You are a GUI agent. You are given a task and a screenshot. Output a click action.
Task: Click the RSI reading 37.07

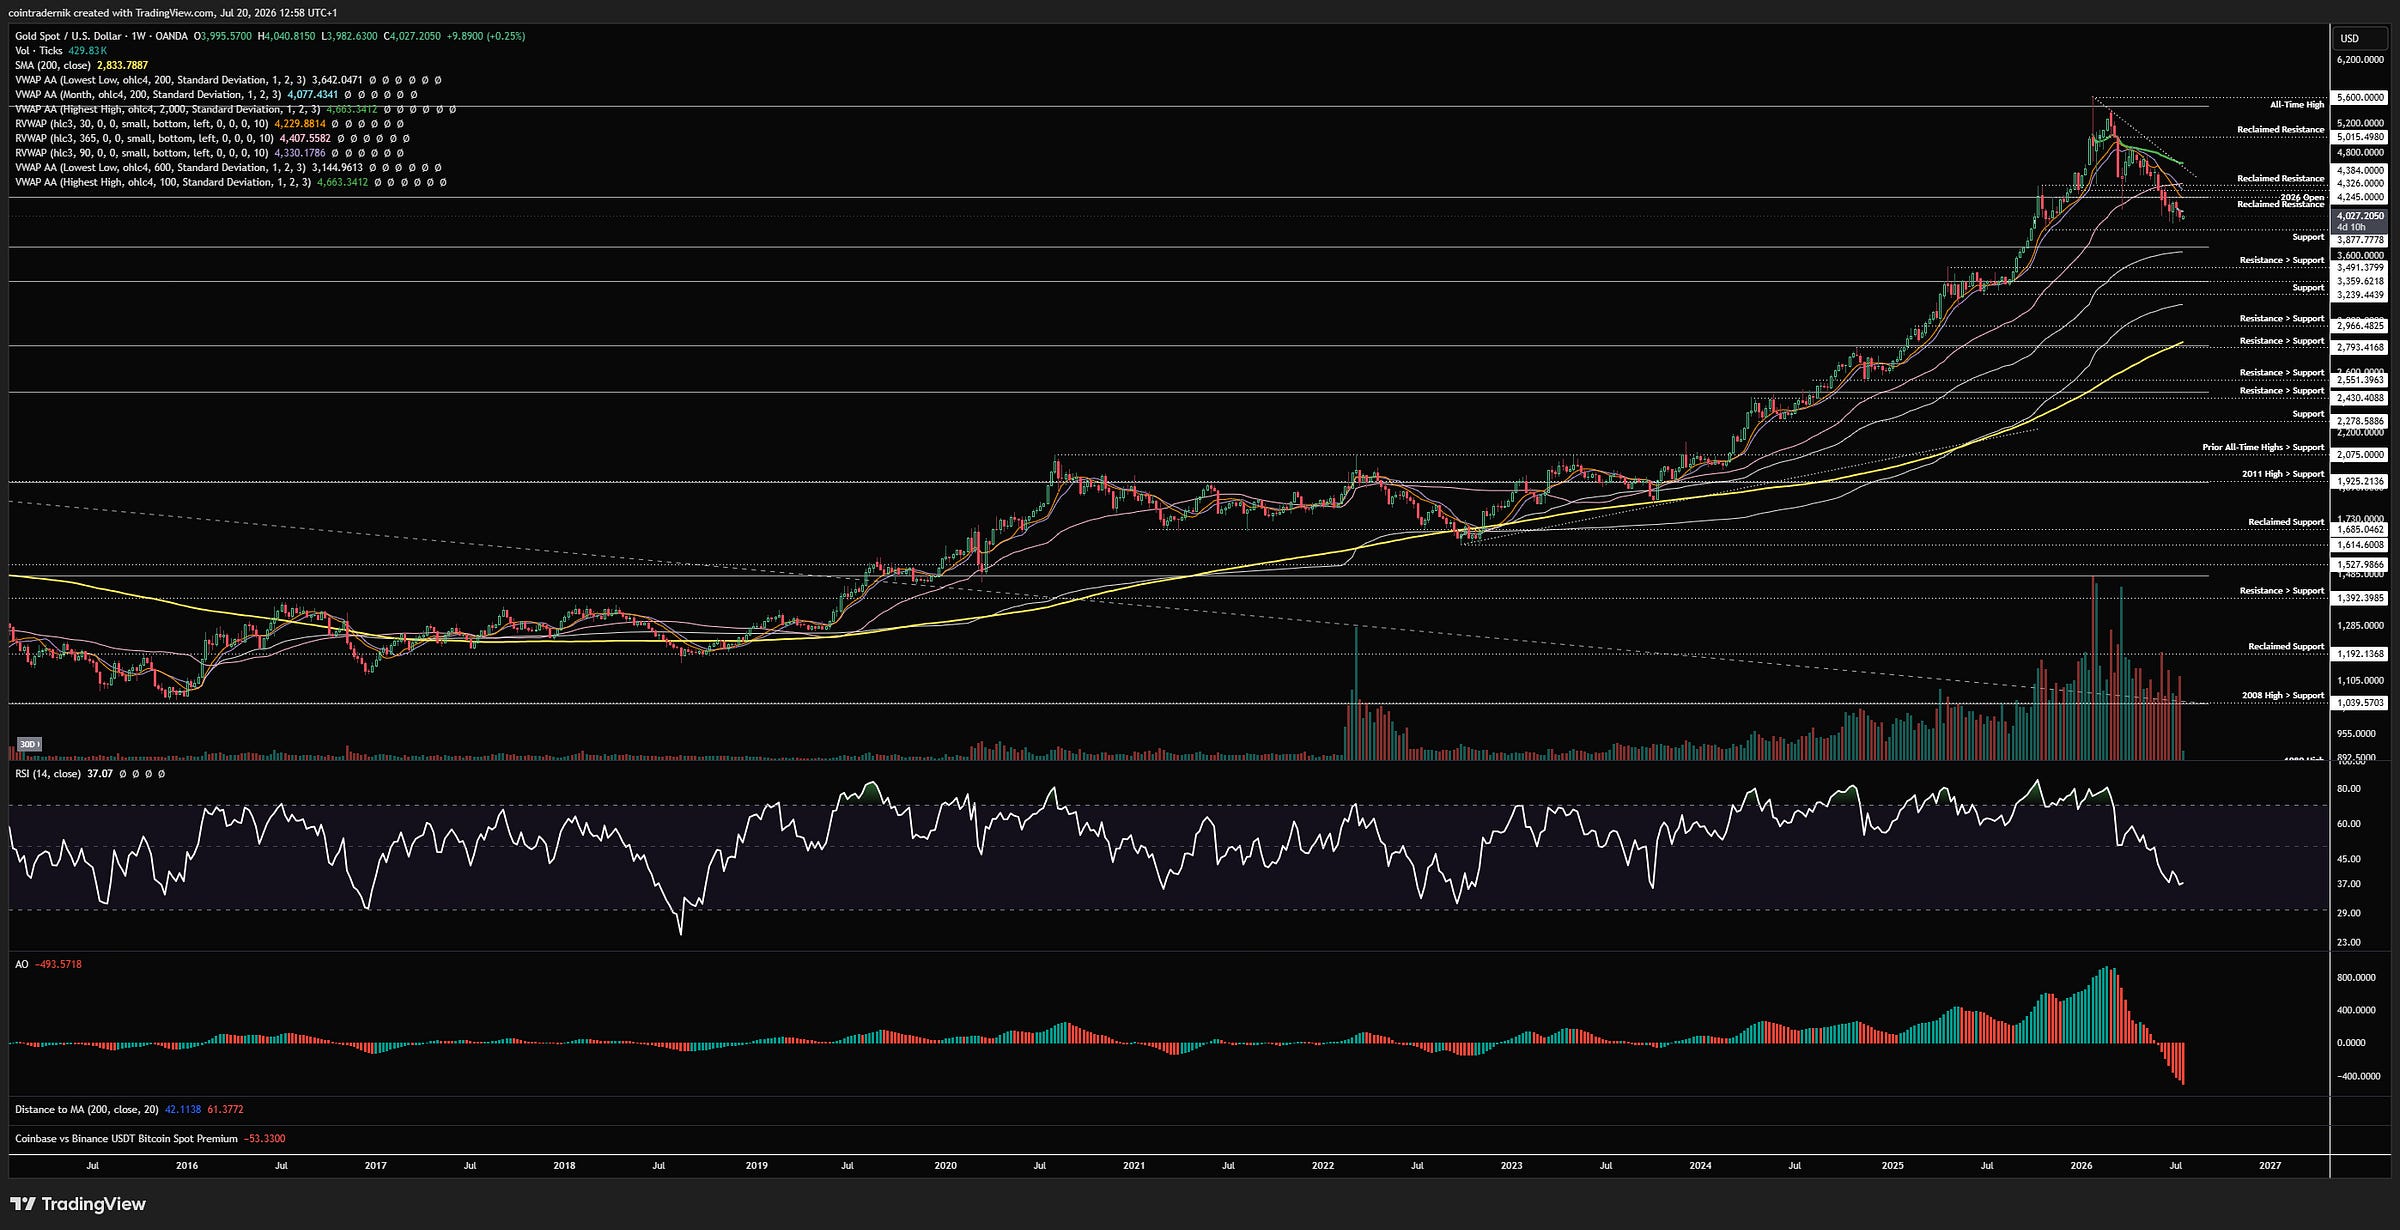[100, 774]
